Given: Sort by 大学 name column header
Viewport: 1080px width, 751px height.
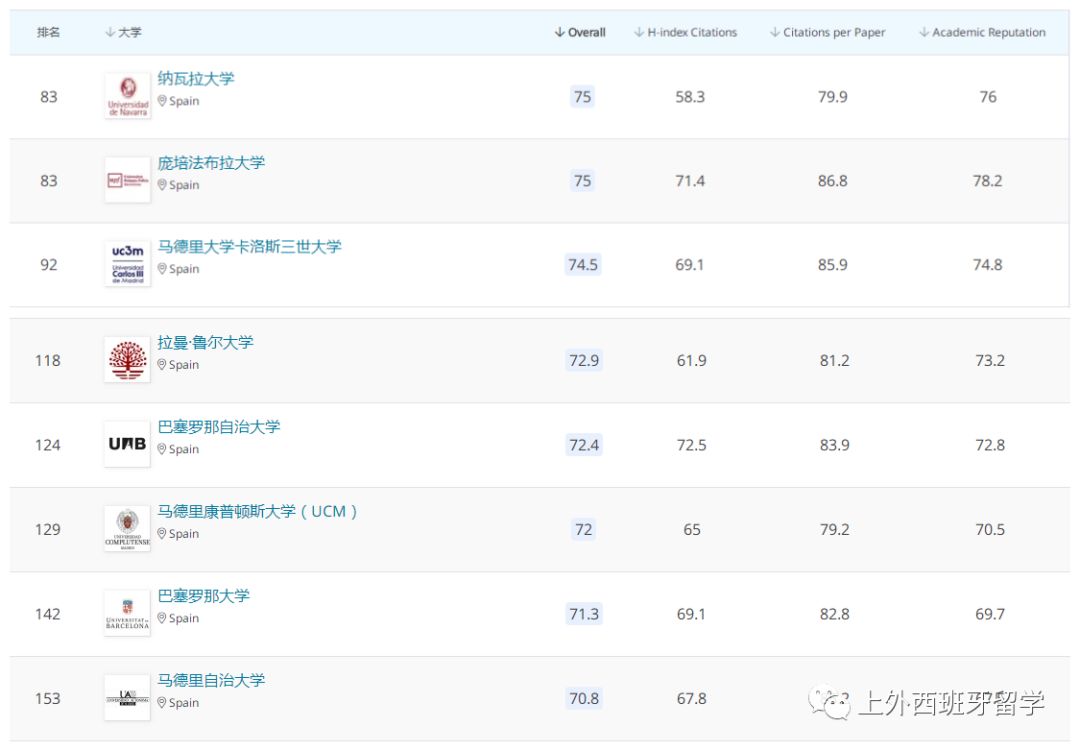Looking at the screenshot, I should coord(123,33).
